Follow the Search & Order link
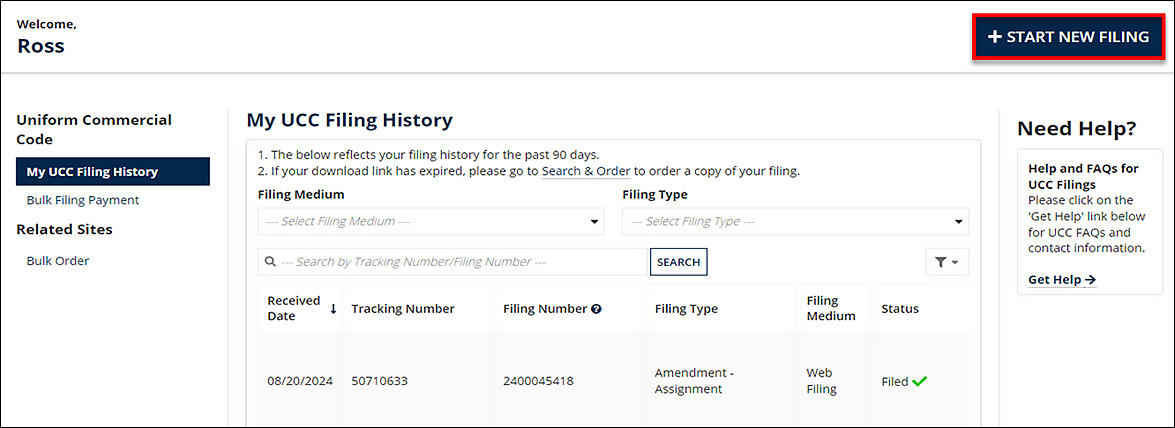Screen dimensions: 1175x428 click(x=585, y=171)
